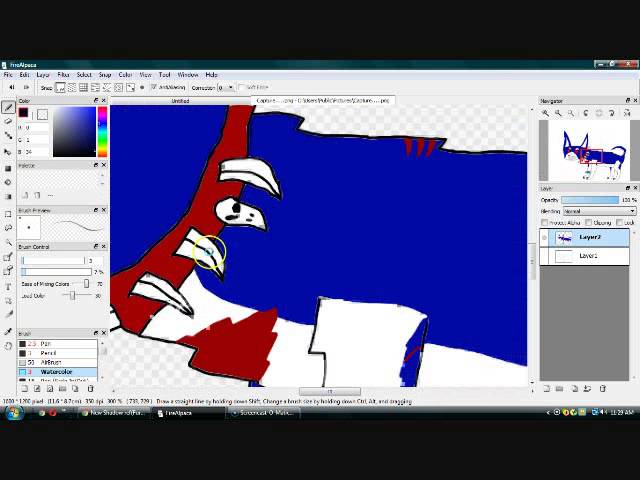Zoom in using the Navigator icon
The width and height of the screenshot is (640, 480).
[x=545, y=113]
